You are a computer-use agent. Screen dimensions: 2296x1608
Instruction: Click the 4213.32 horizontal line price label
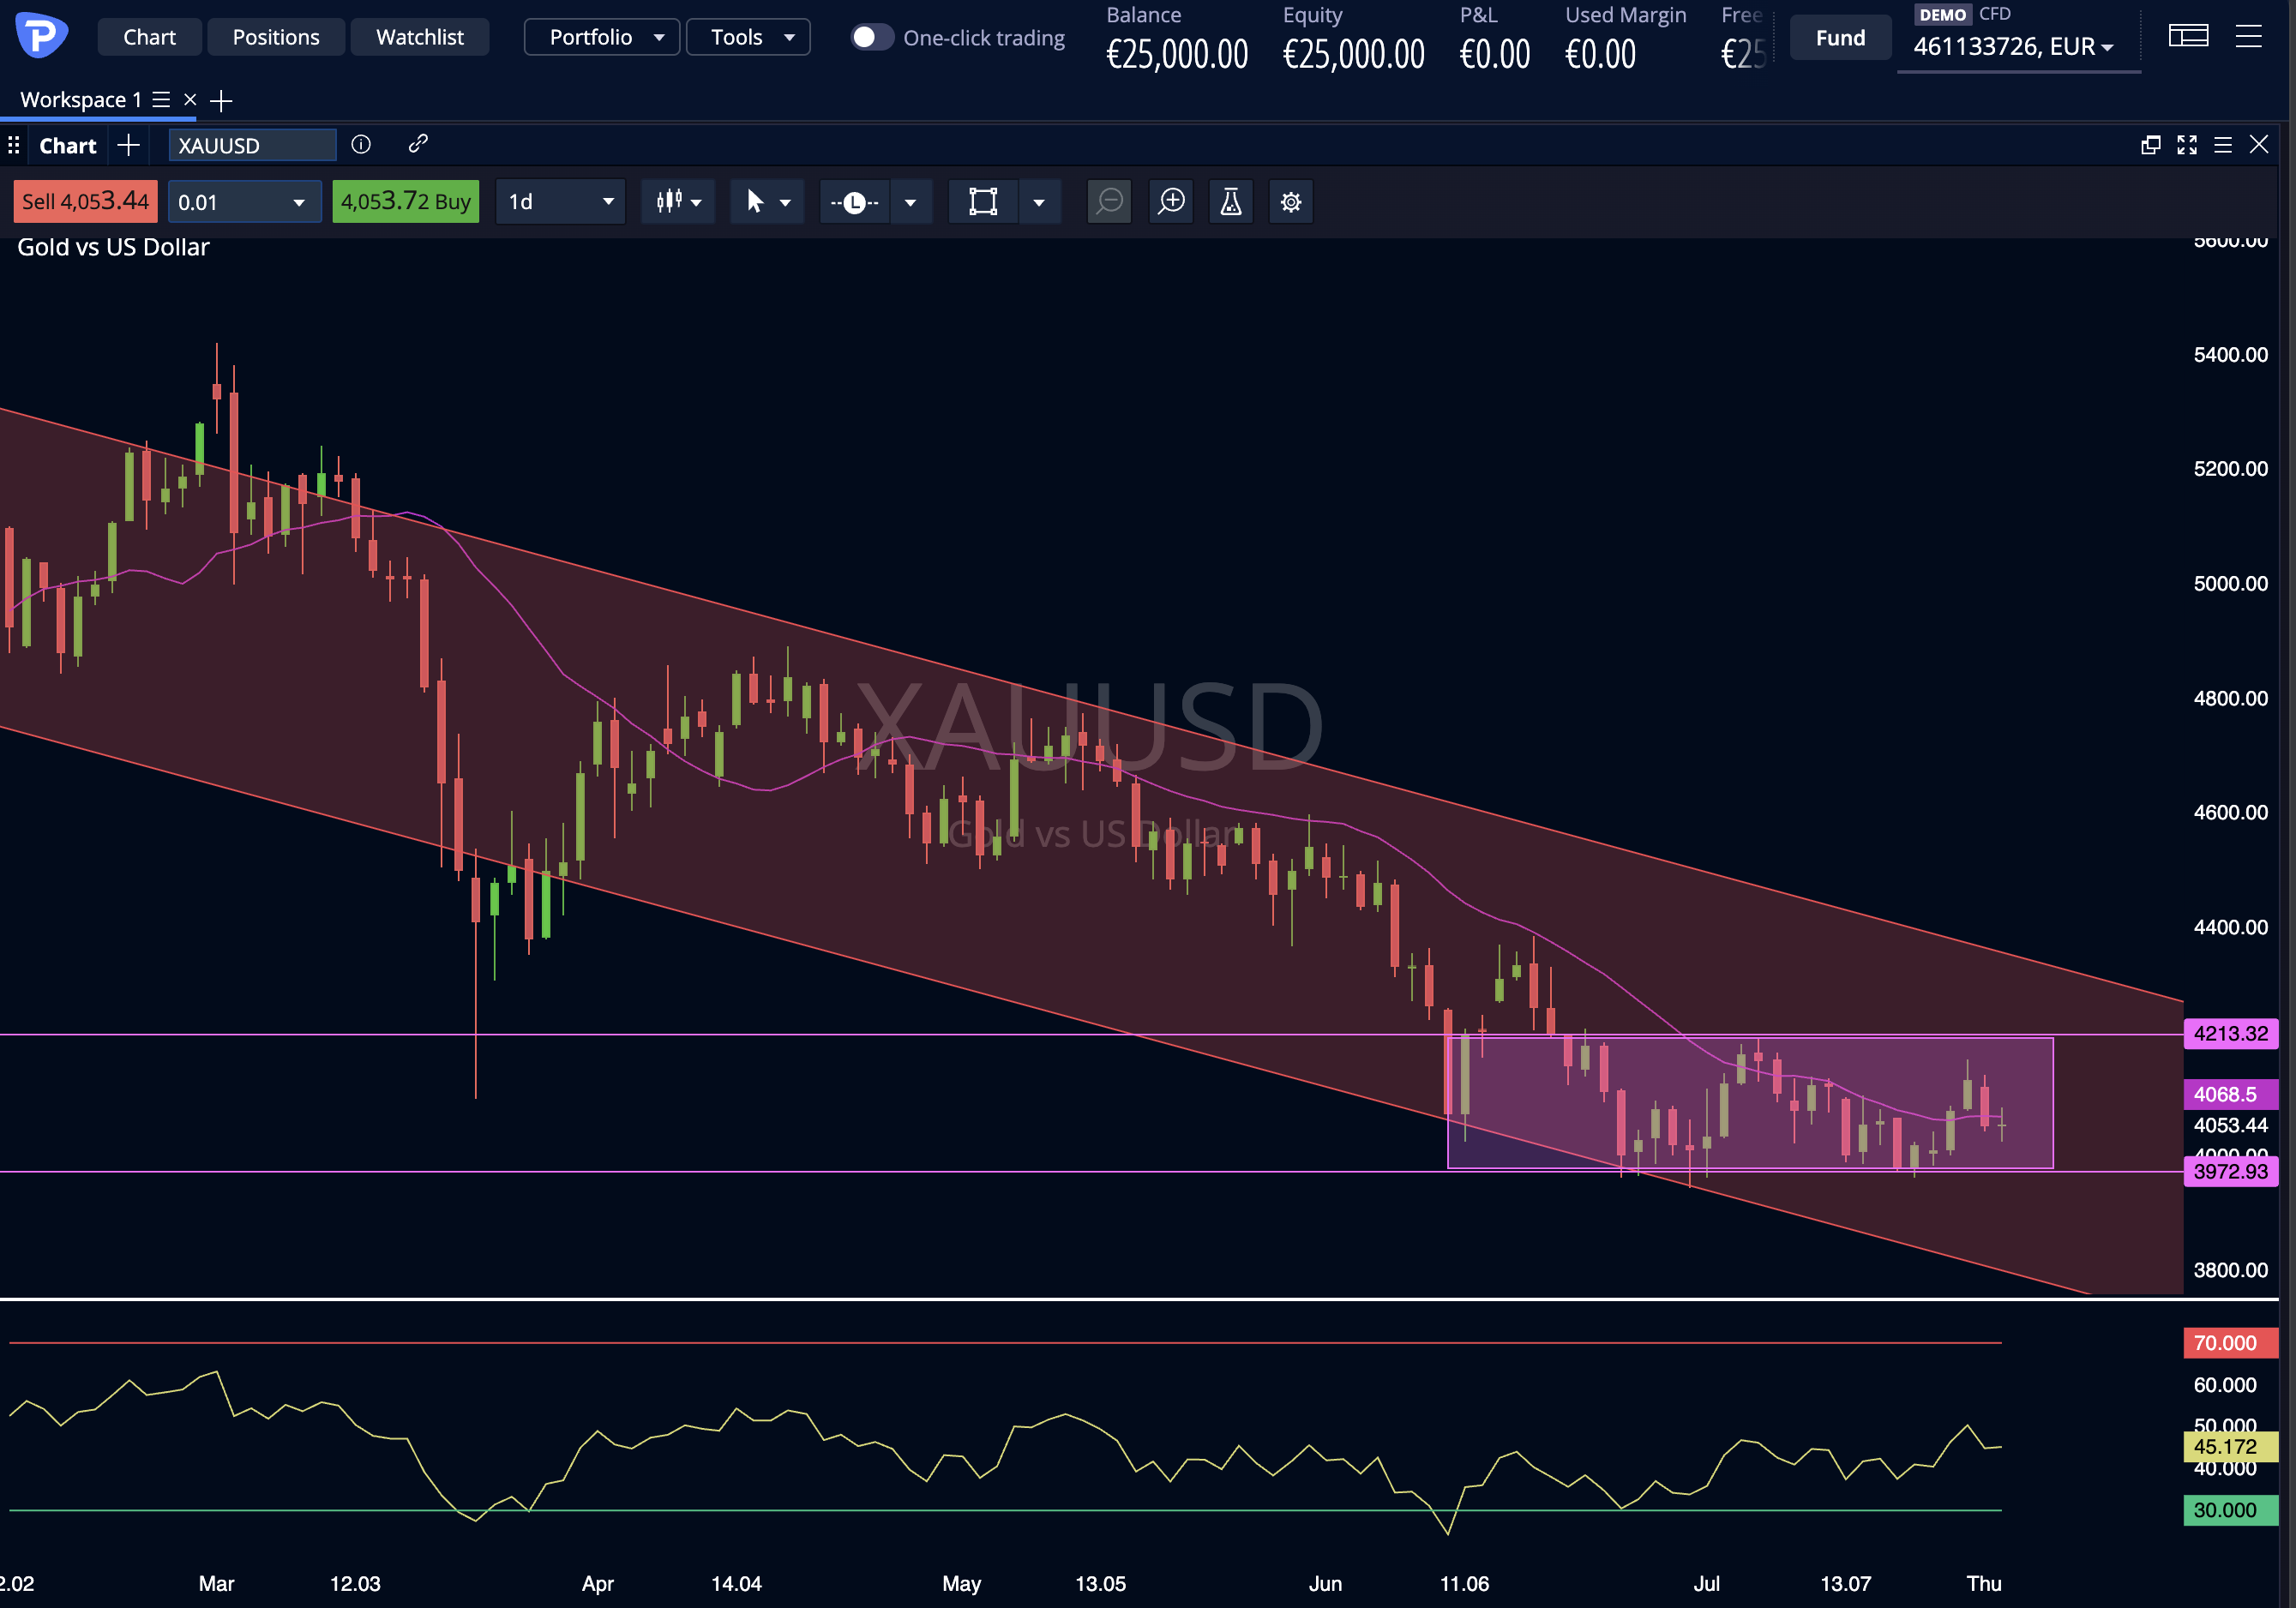2230,1034
